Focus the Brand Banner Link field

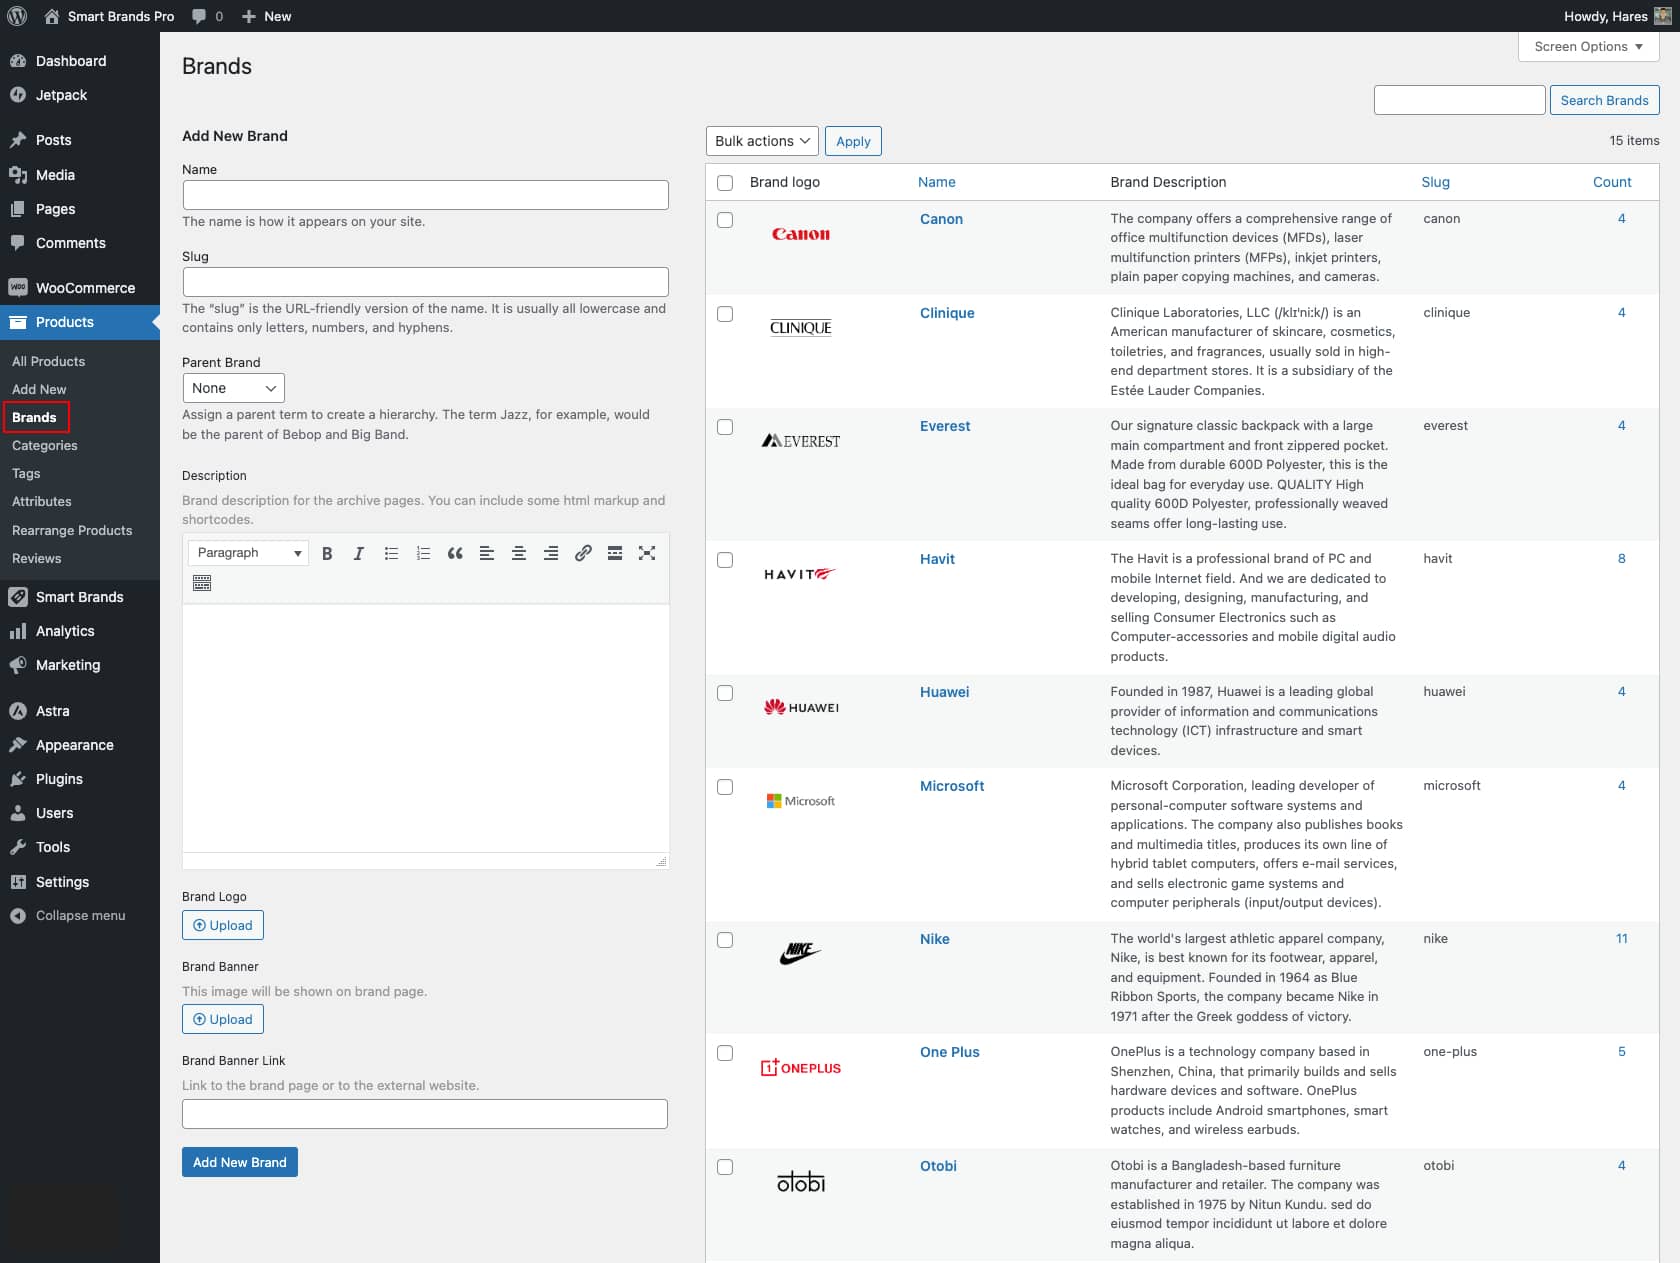point(425,1114)
